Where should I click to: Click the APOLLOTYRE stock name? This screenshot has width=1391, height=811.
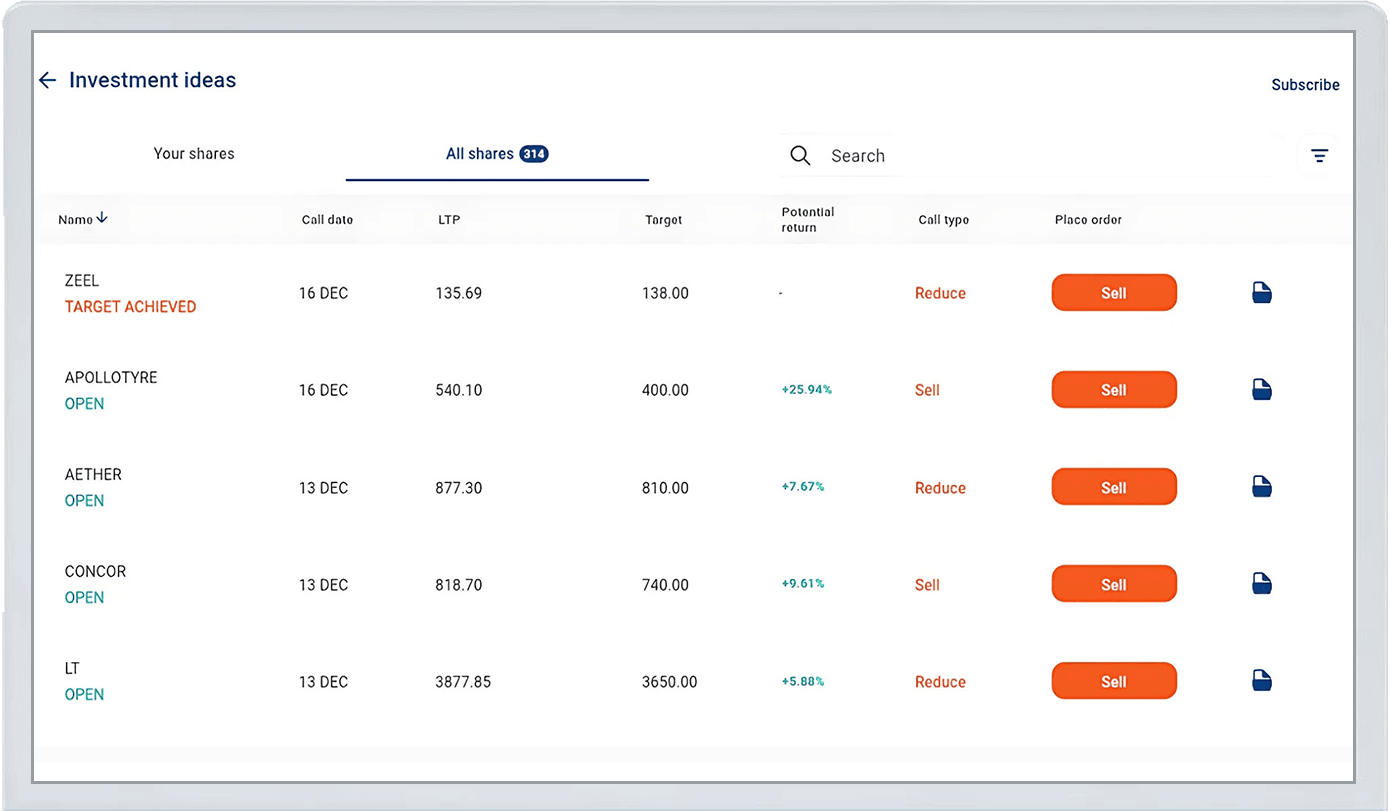click(111, 378)
